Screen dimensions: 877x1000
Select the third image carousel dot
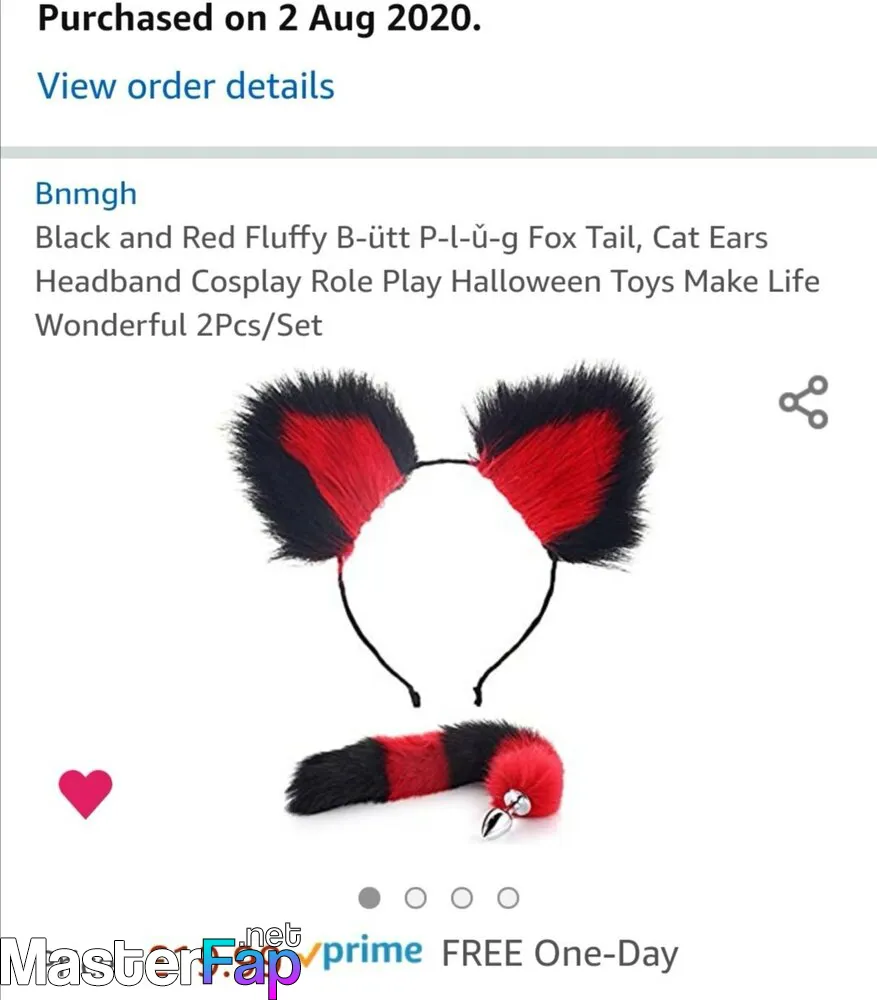click(x=462, y=898)
